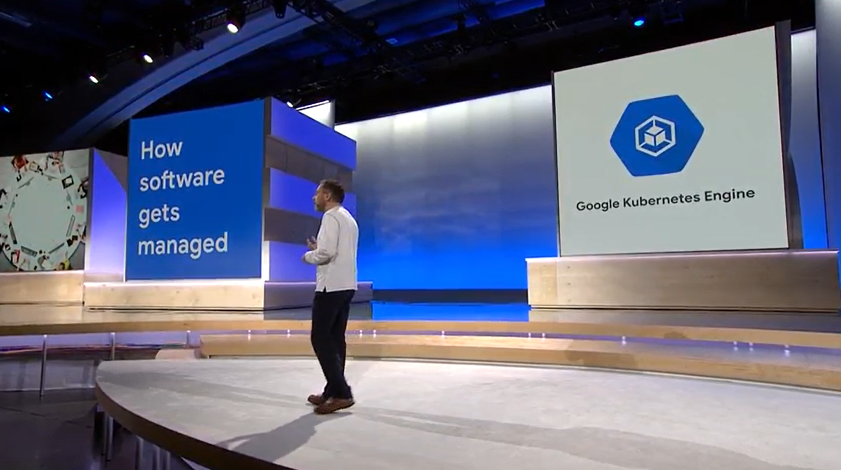The height and width of the screenshot is (470, 841).
Task: Click the 'Google Kubernetes Engine' caption text
Action: coord(665,200)
